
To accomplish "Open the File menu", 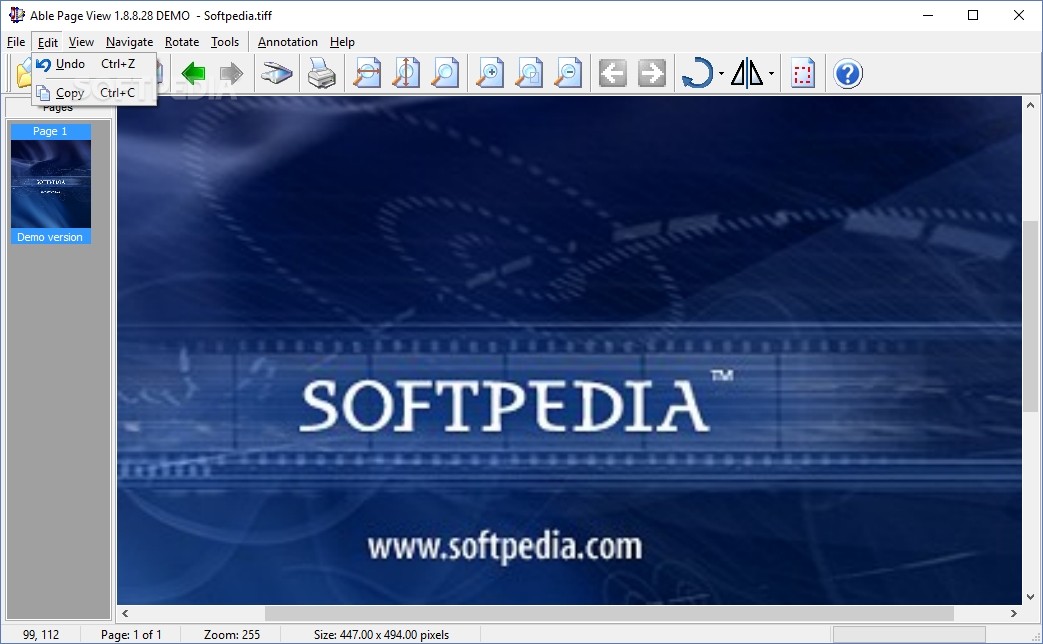I will pos(16,42).
